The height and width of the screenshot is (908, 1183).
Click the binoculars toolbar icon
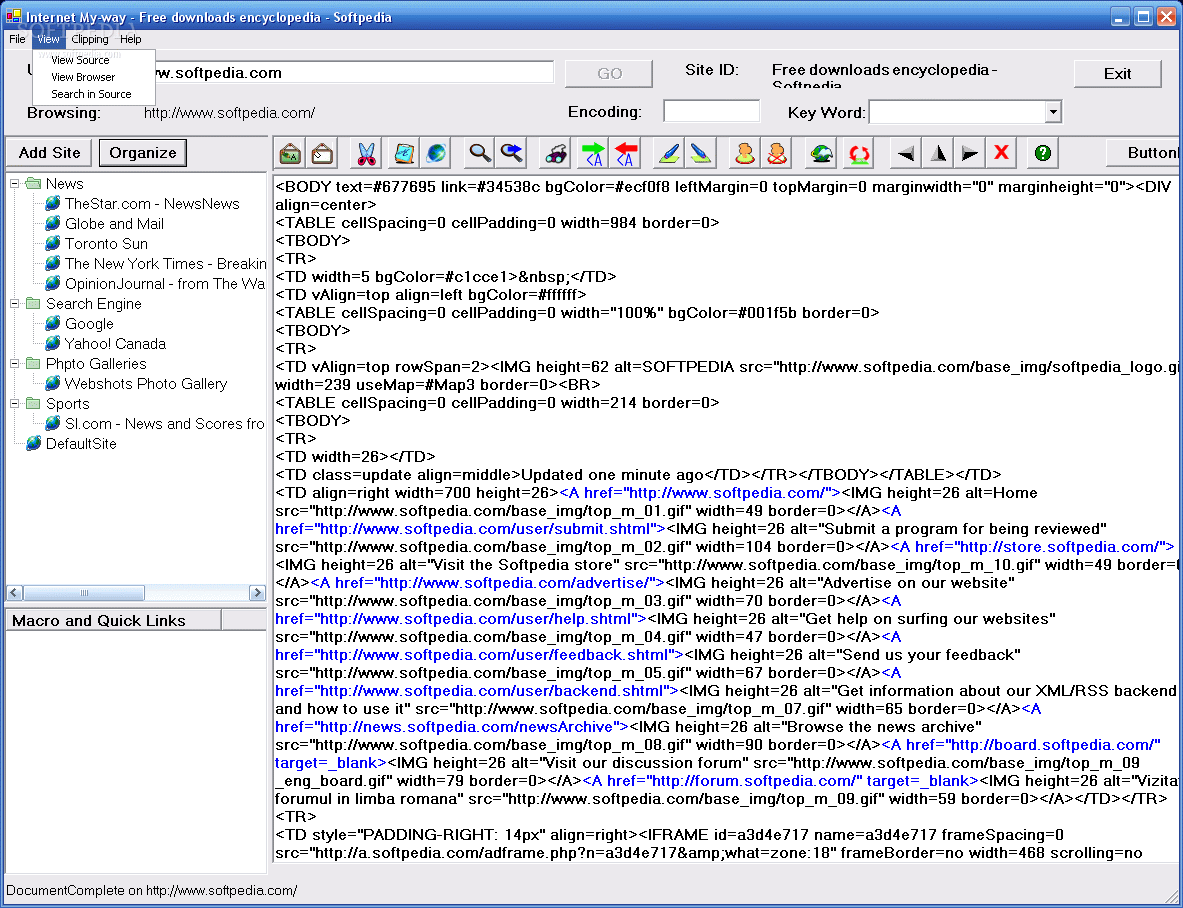[x=556, y=153]
